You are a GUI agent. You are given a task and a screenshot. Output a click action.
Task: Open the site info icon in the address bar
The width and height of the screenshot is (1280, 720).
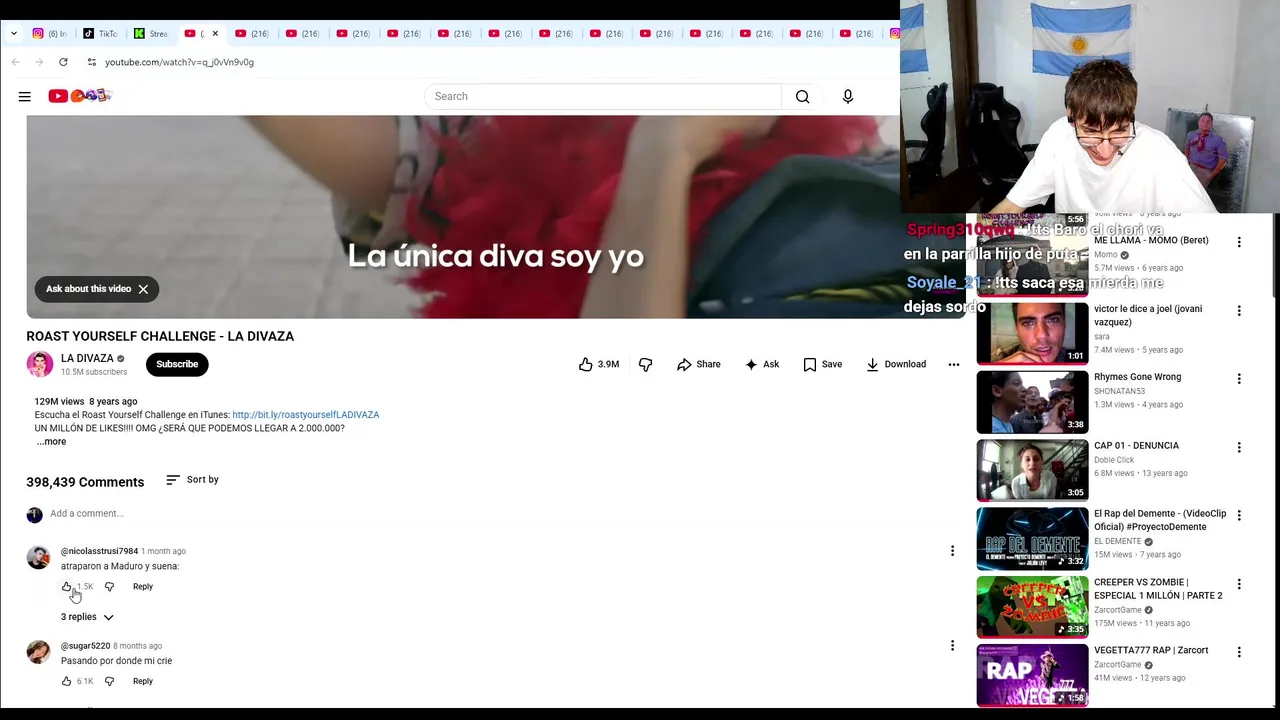point(91,62)
